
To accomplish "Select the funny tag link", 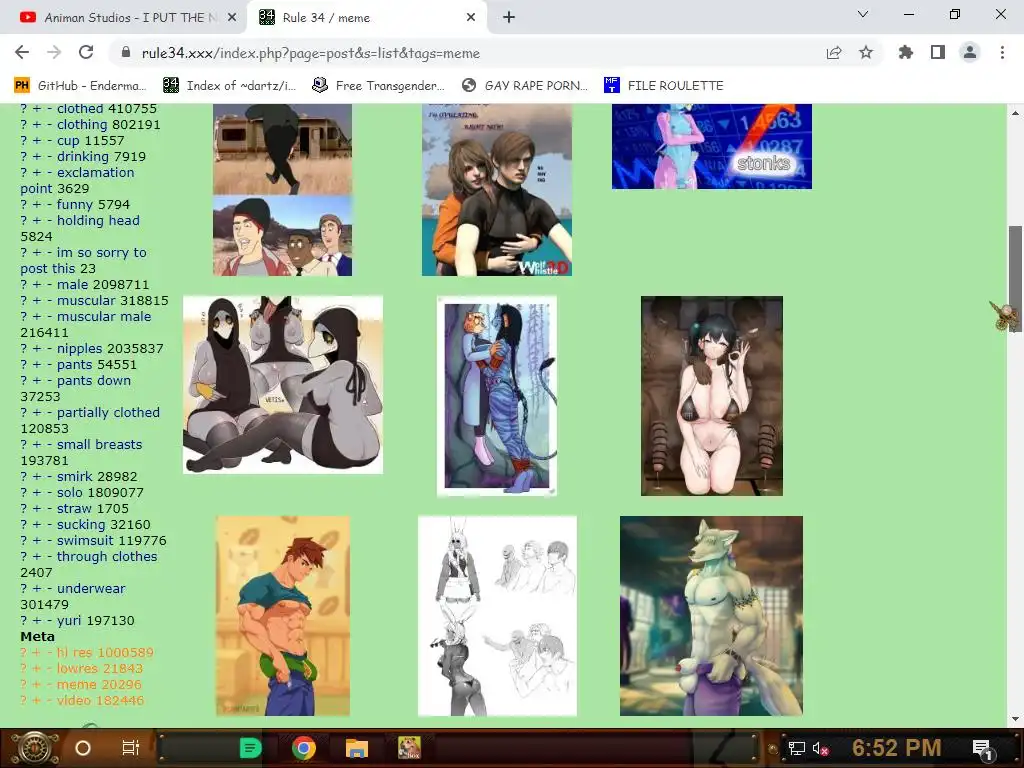I will (x=75, y=204).
